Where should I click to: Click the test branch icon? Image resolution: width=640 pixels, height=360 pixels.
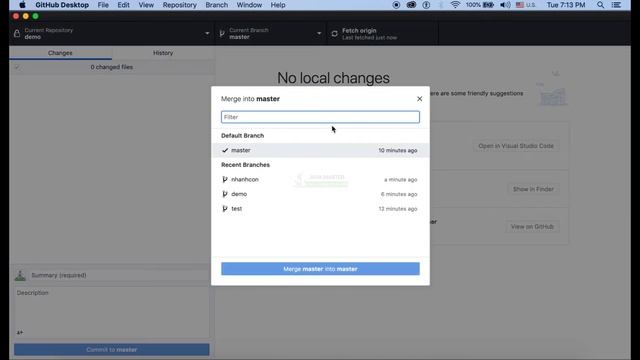[x=224, y=209]
